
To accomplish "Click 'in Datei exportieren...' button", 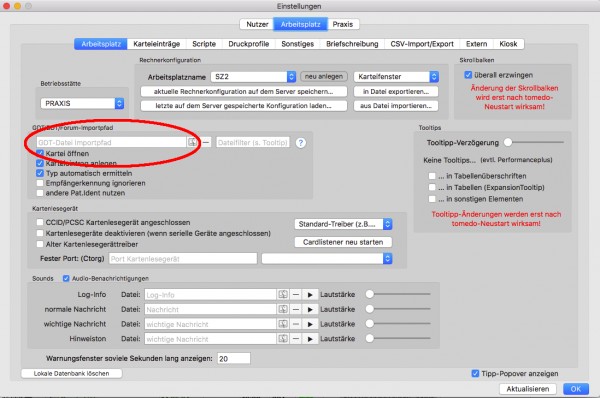I will [x=396, y=91].
